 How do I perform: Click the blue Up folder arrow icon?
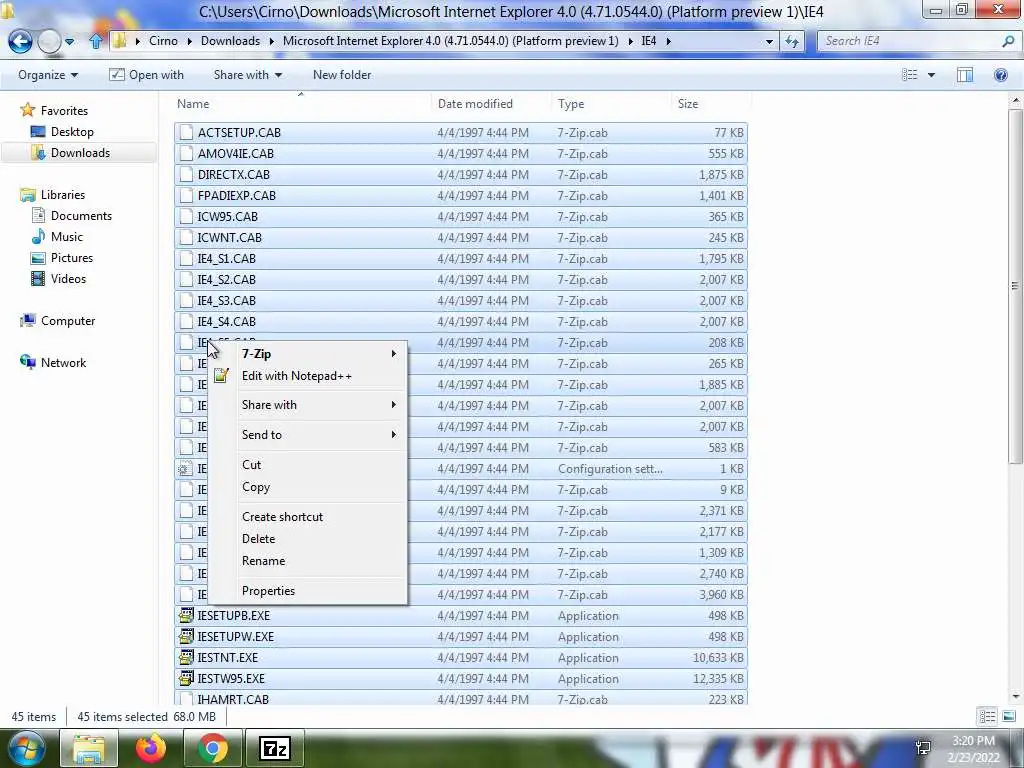coord(96,41)
